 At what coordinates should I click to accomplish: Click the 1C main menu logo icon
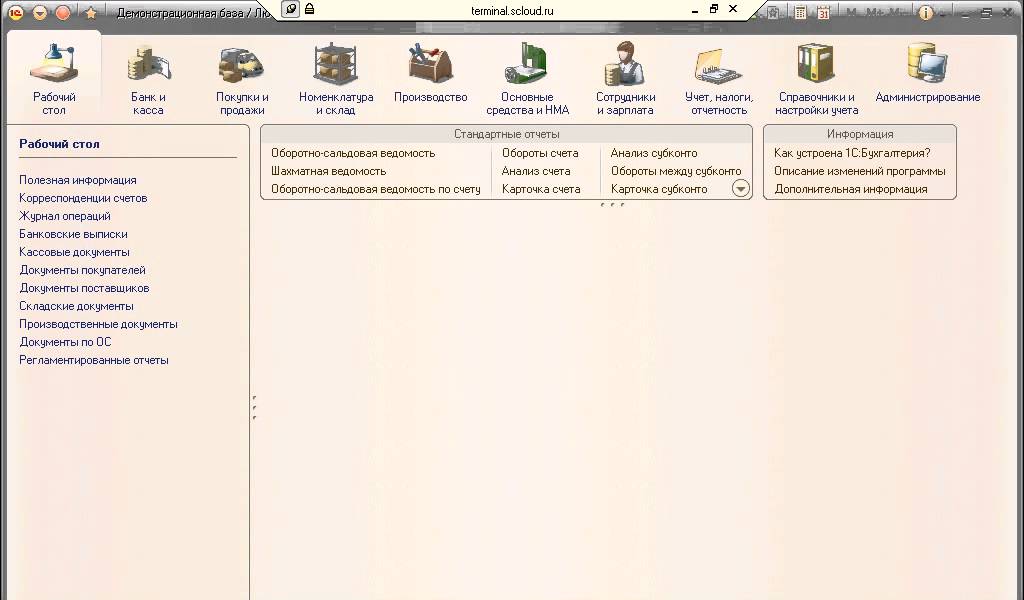[16, 12]
